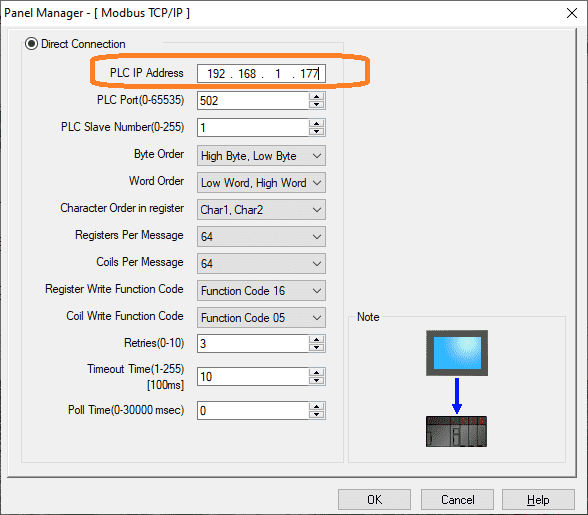Select the Direct Connection radio button
The width and height of the screenshot is (588, 515).
coord(32,44)
